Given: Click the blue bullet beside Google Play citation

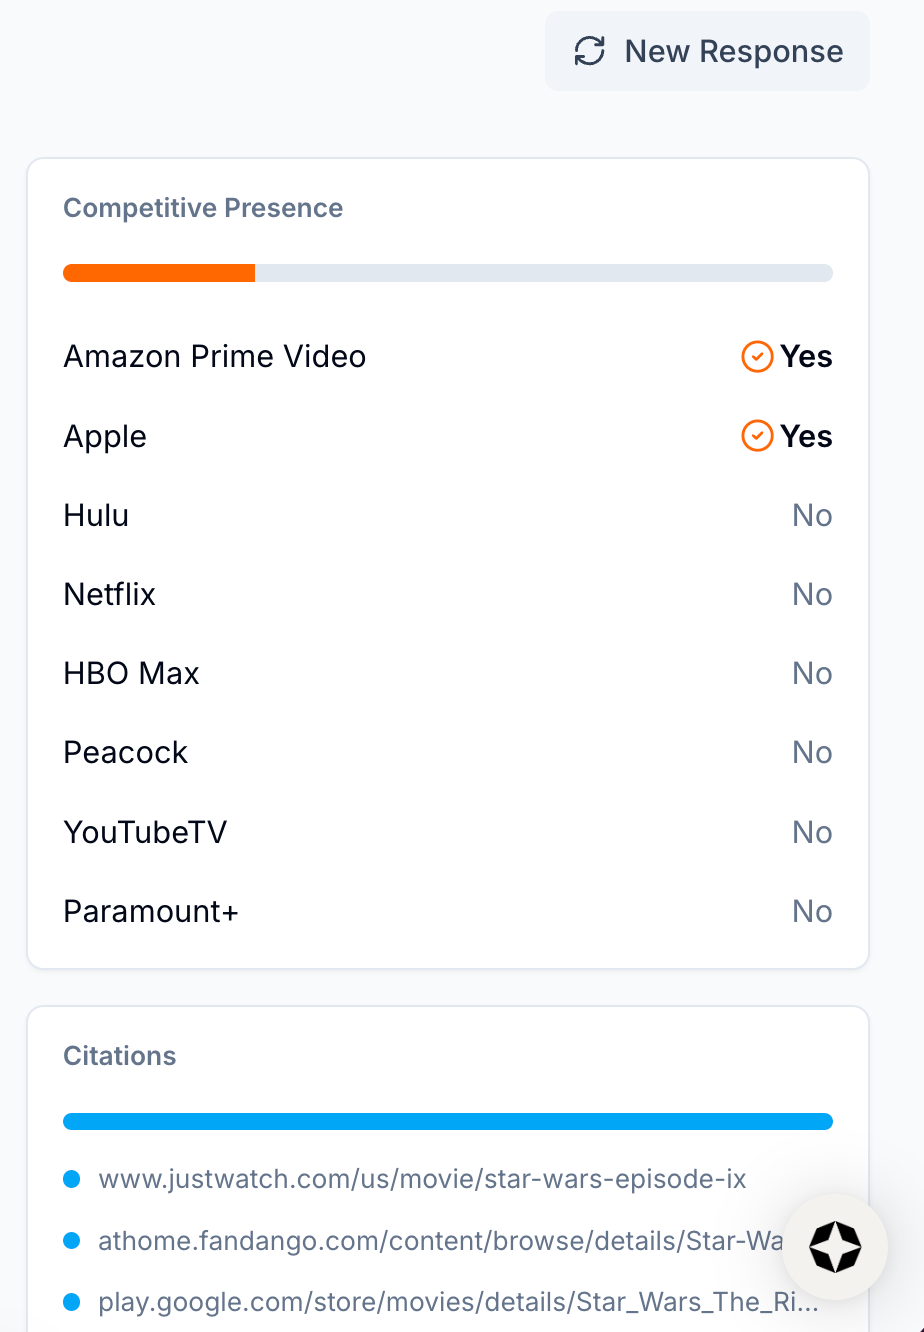Looking at the screenshot, I should coord(71,1303).
